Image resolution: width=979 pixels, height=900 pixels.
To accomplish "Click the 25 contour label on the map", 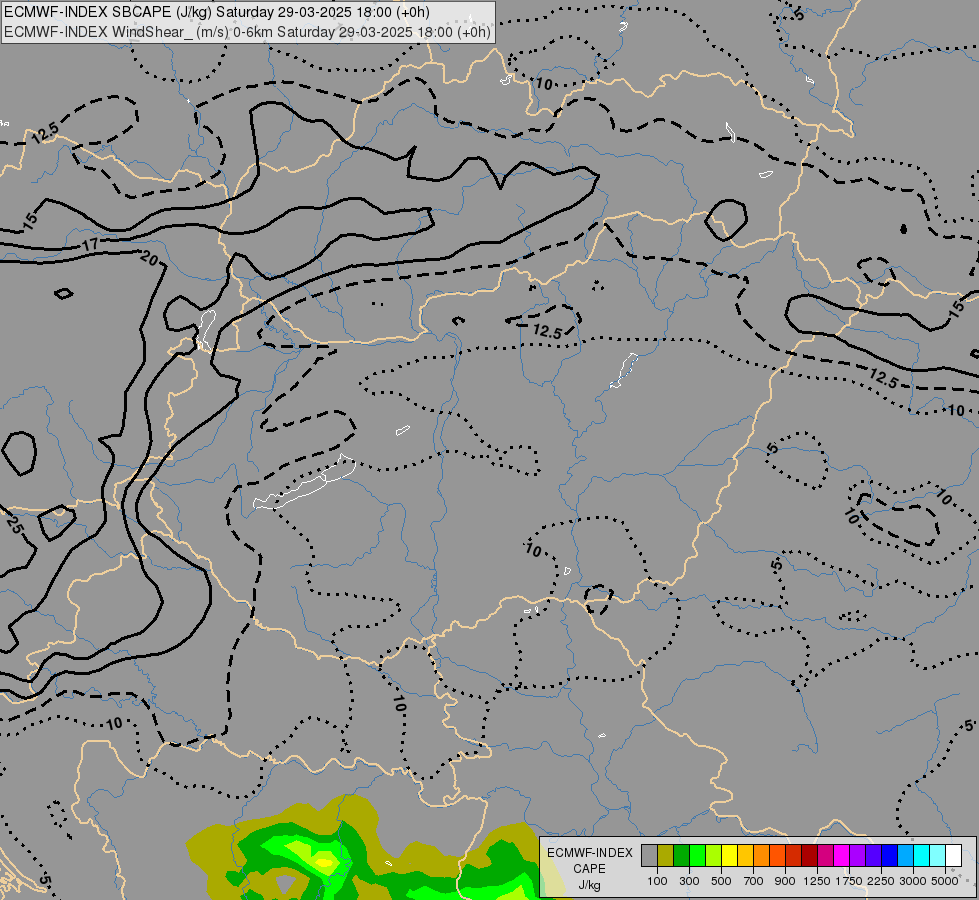I will (x=14, y=524).
